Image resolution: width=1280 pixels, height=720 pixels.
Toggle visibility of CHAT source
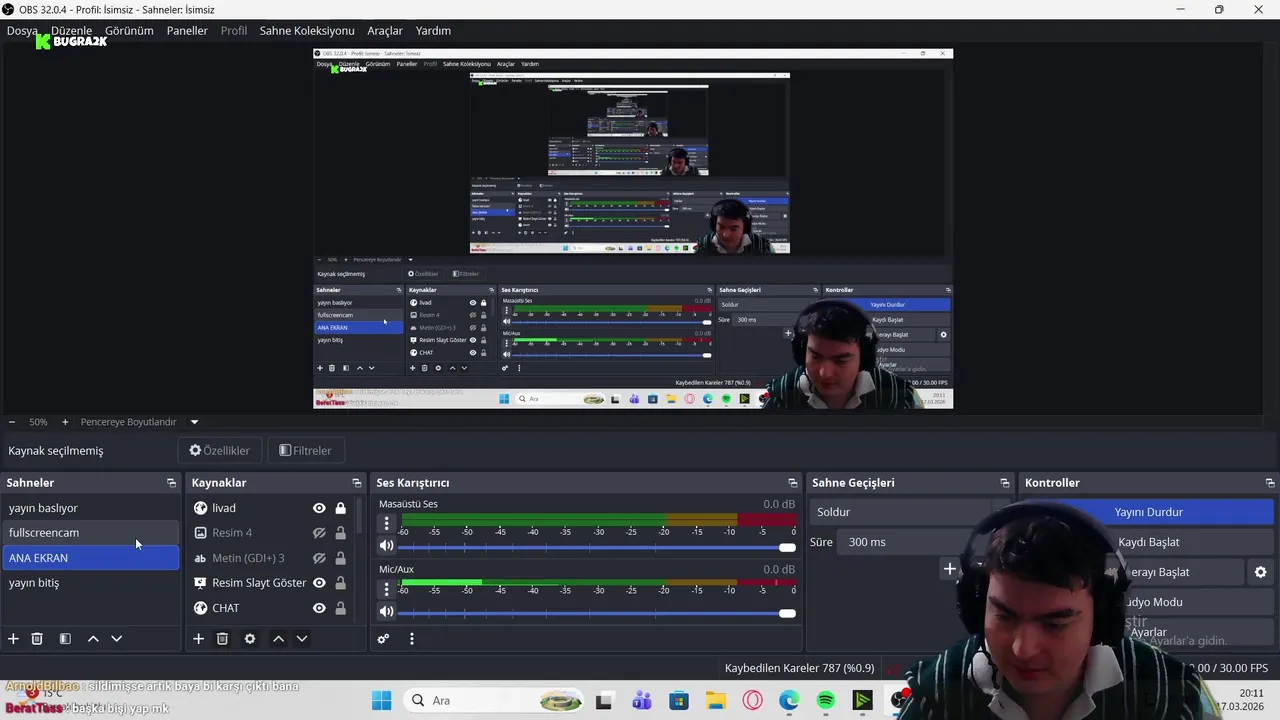319,608
